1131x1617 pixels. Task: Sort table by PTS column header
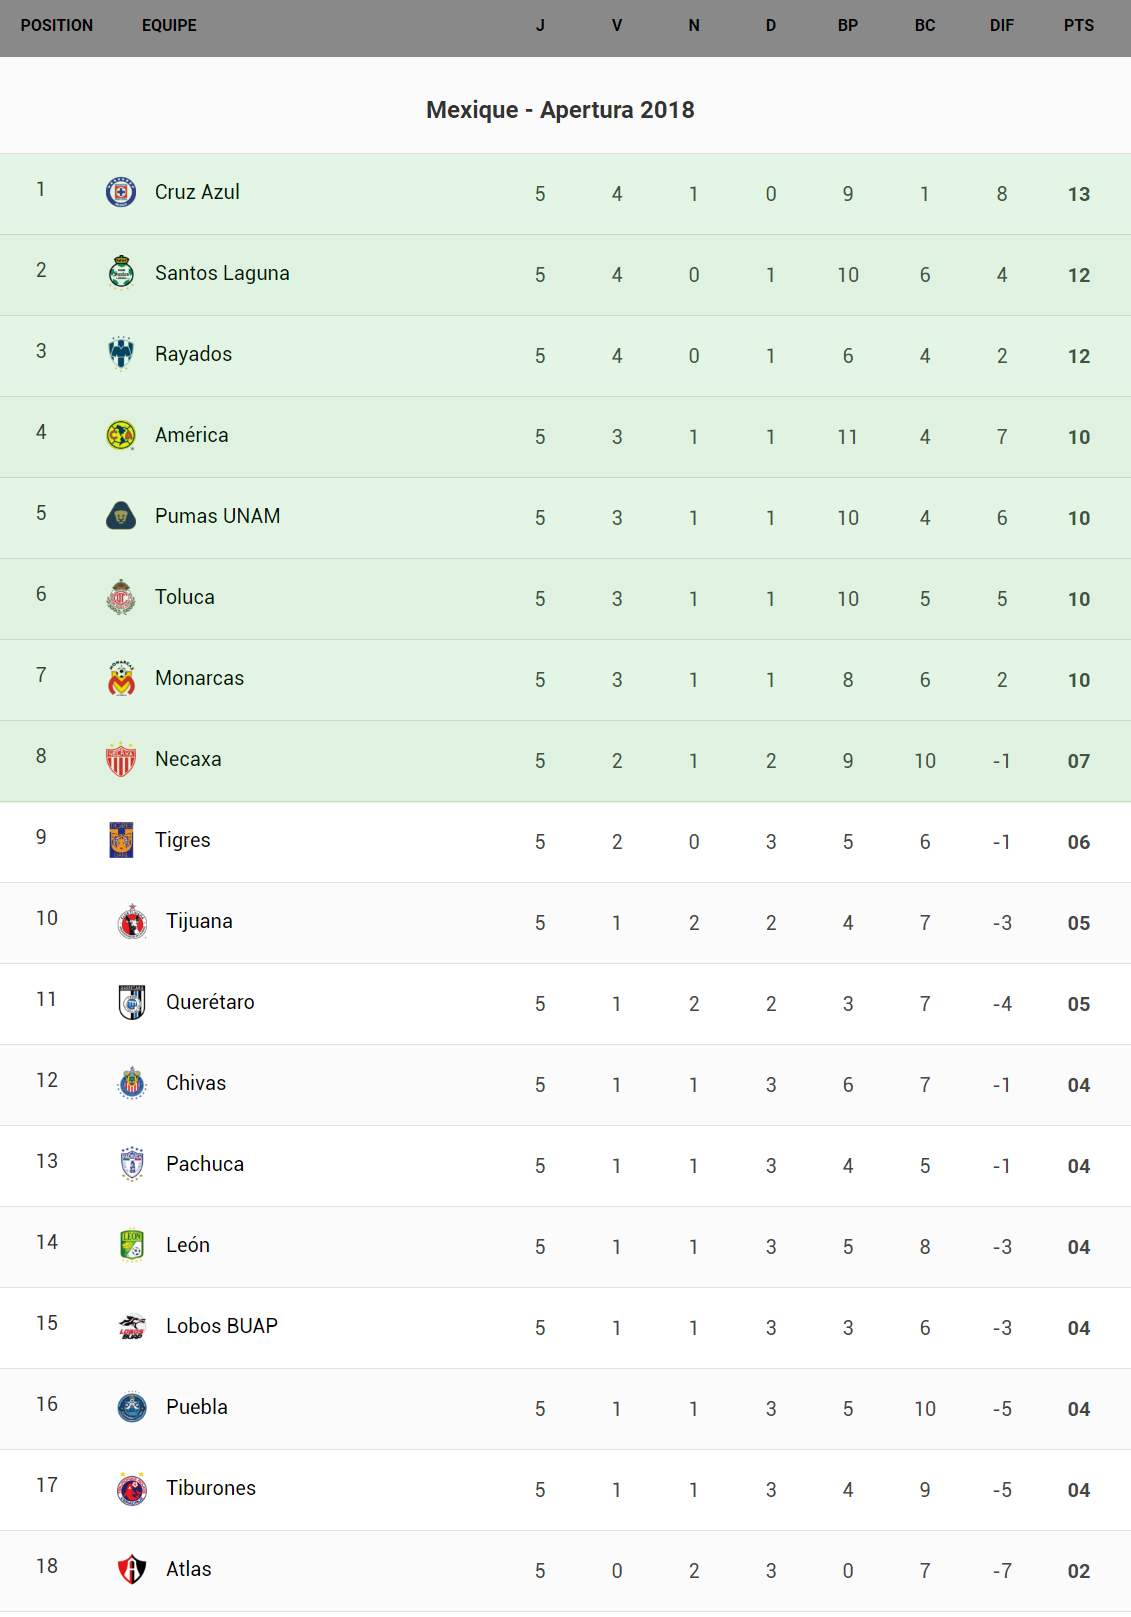click(x=1078, y=26)
